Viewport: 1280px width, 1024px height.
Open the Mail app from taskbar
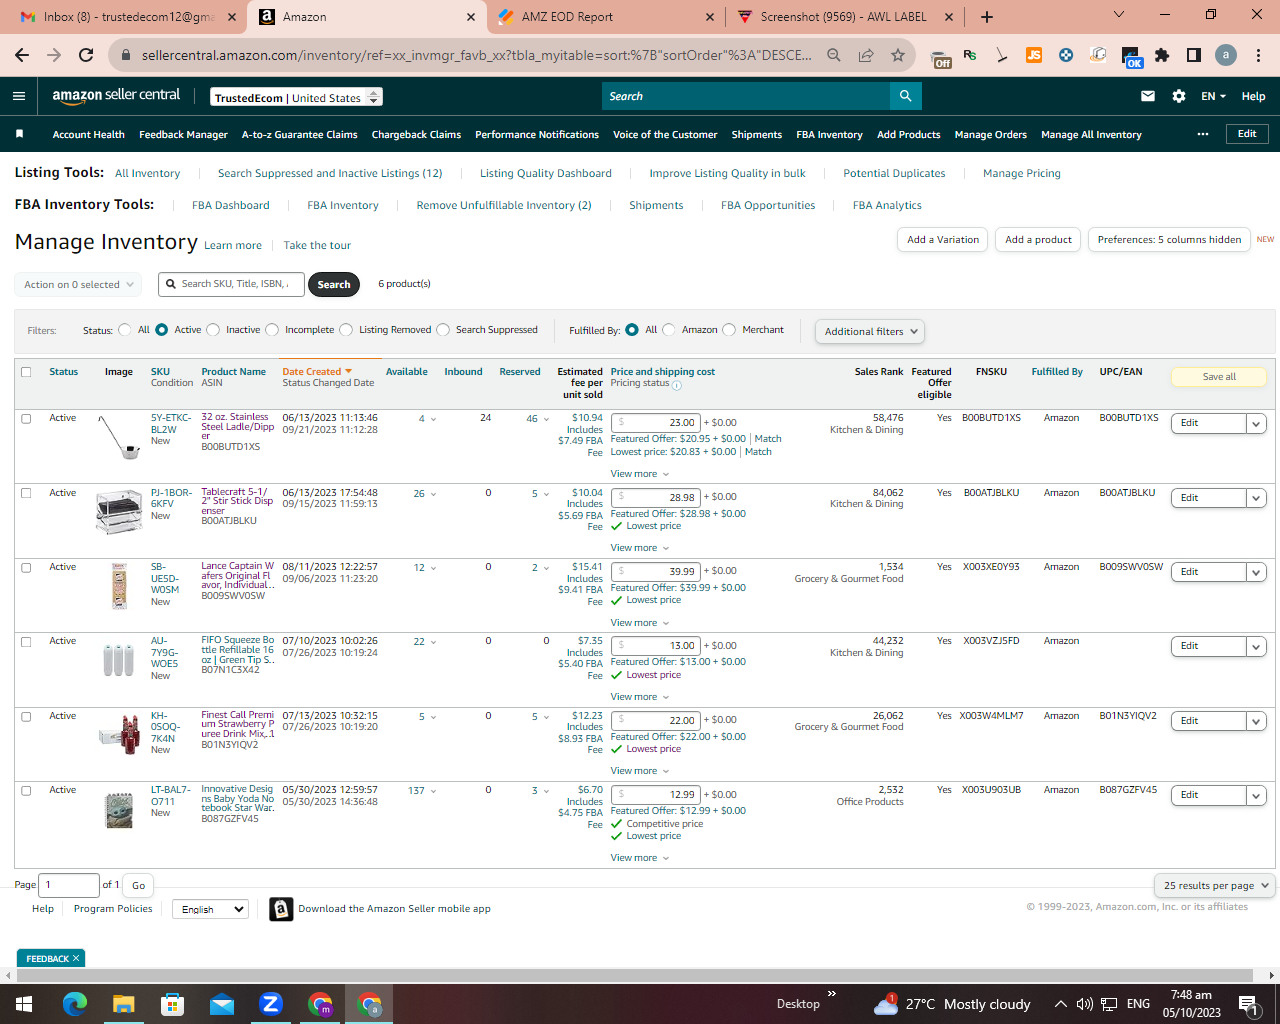coord(221,1004)
